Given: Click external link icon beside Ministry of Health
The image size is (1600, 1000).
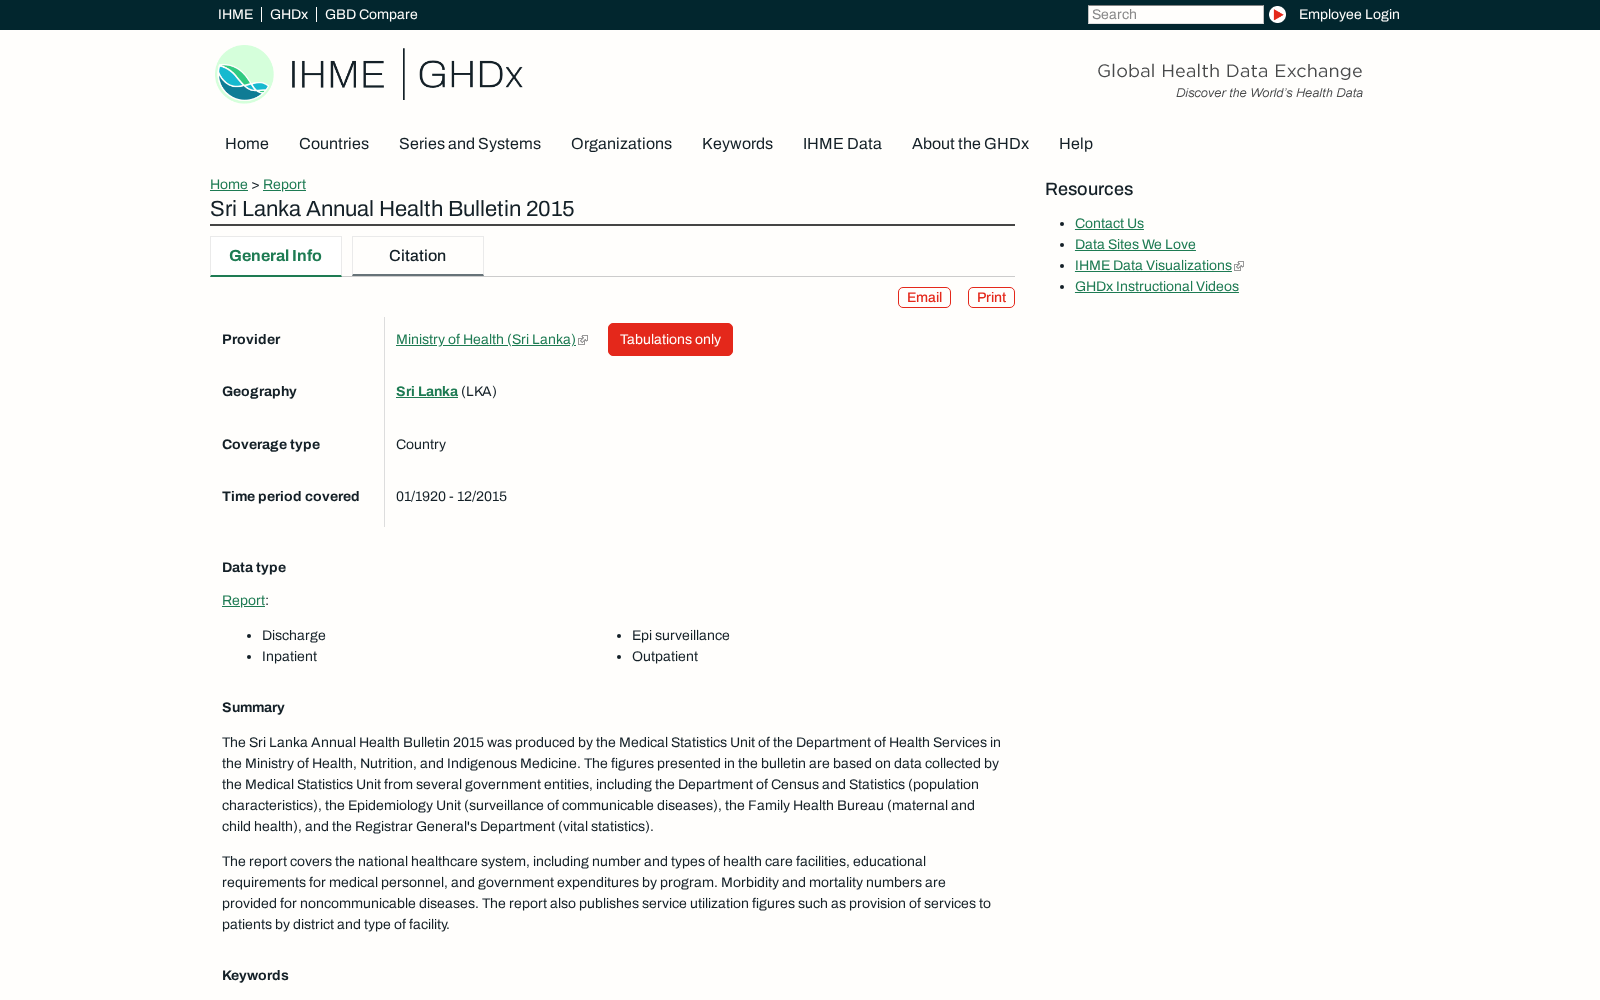Looking at the screenshot, I should click(583, 340).
